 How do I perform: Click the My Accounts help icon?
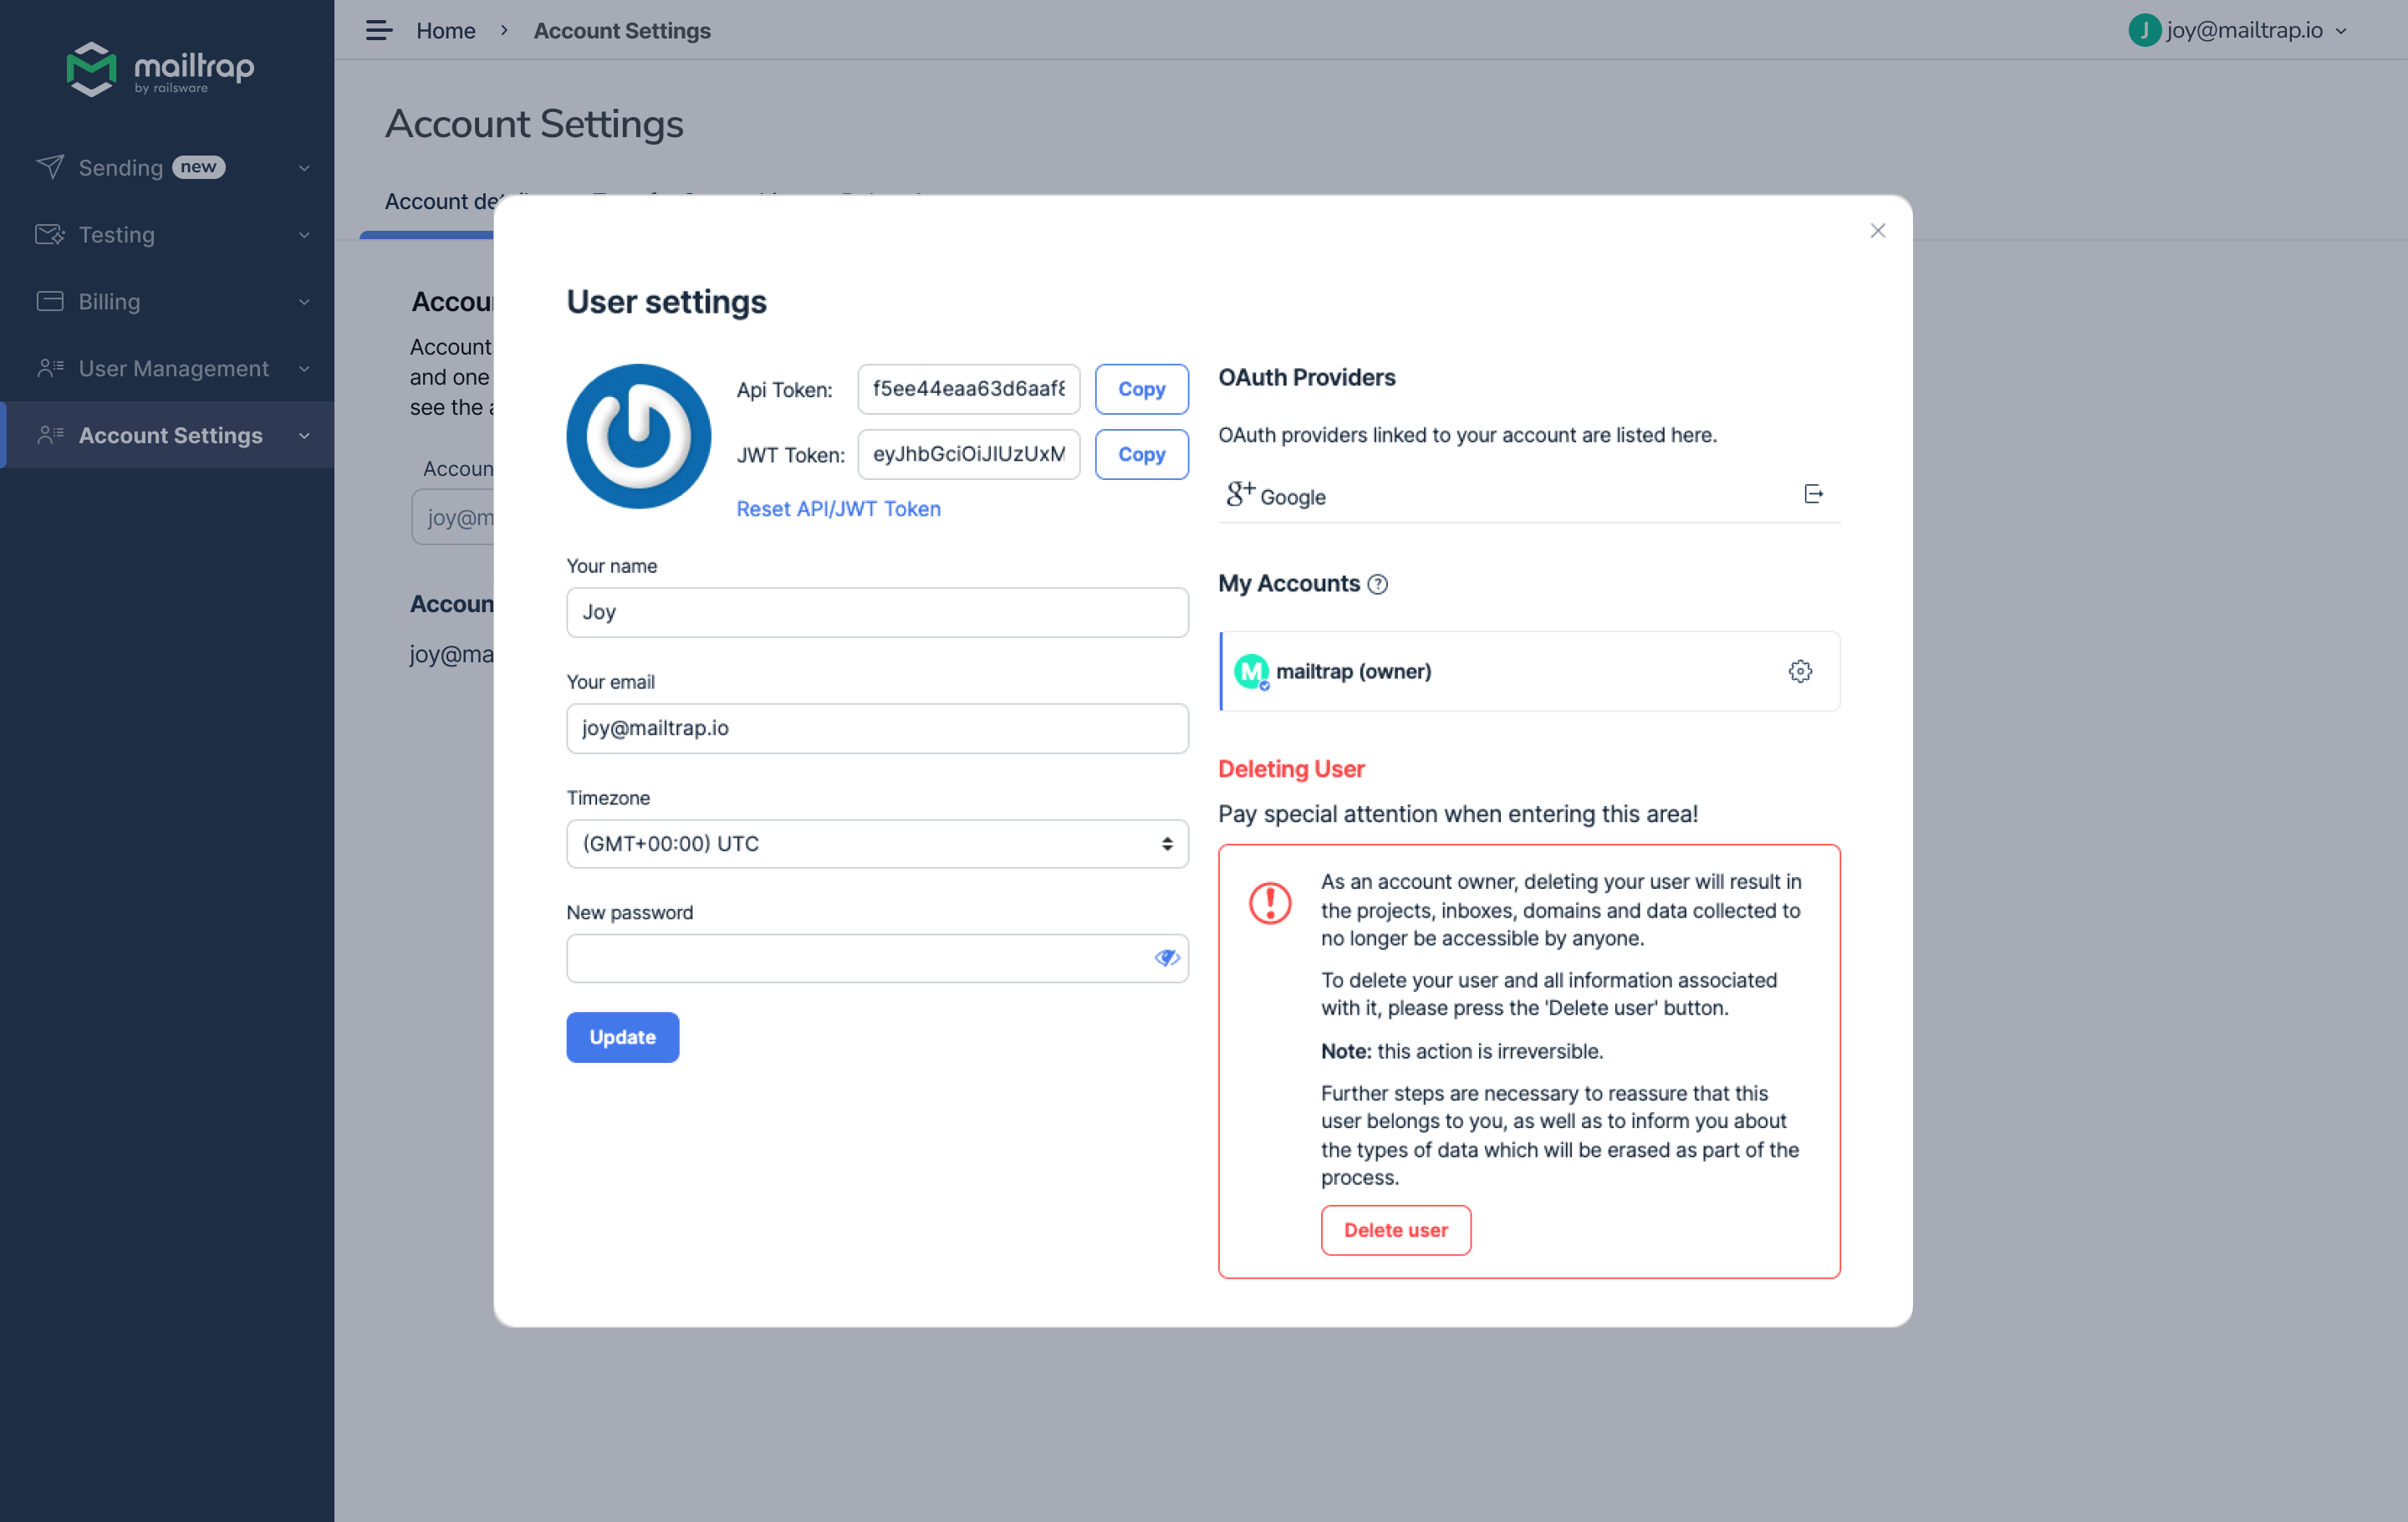(1377, 584)
